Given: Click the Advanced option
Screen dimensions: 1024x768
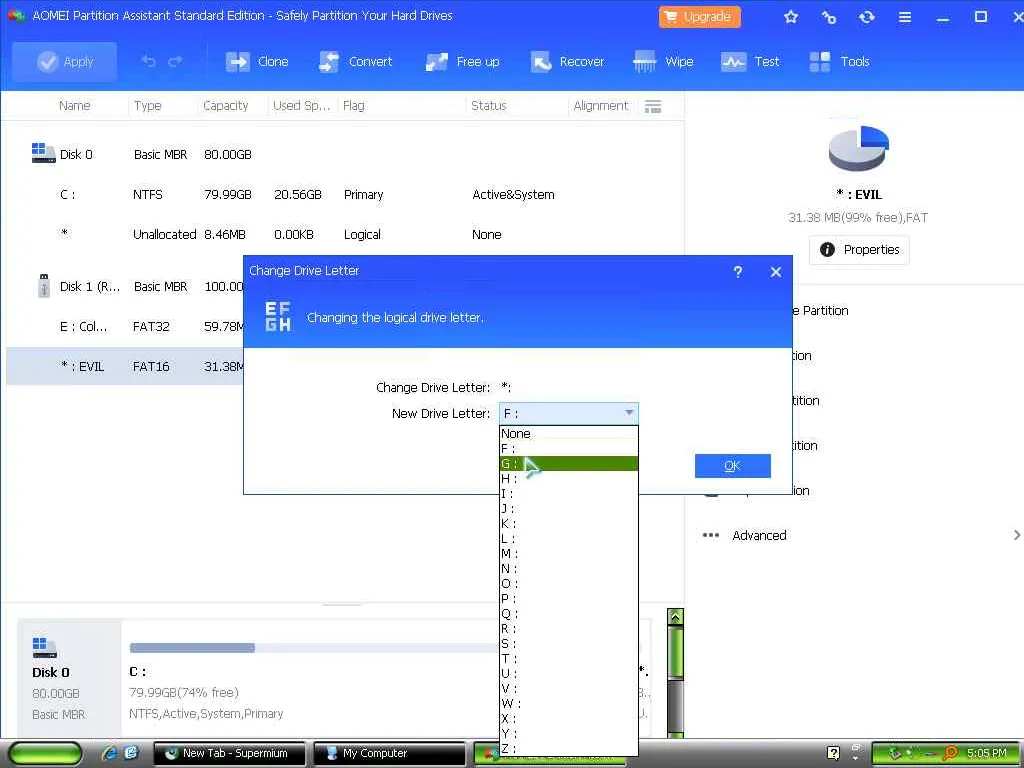Looking at the screenshot, I should (759, 536).
